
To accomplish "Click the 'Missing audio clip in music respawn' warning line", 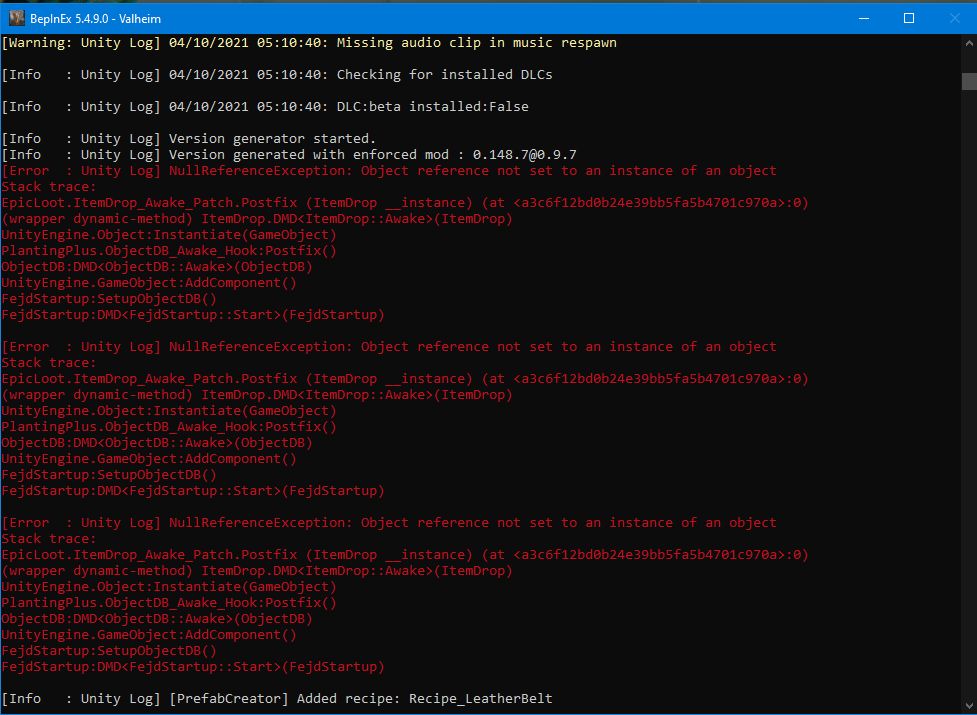I will [310, 43].
